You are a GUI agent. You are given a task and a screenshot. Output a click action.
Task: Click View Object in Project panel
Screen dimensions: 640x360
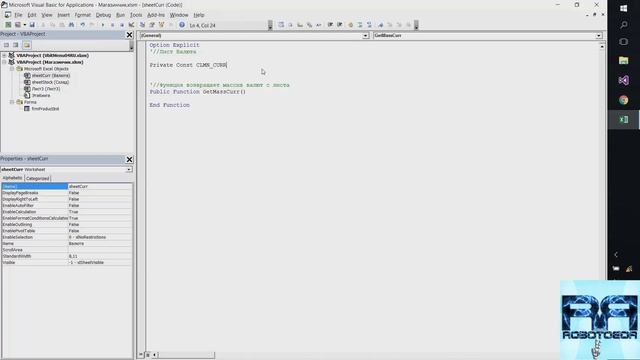(16, 45)
